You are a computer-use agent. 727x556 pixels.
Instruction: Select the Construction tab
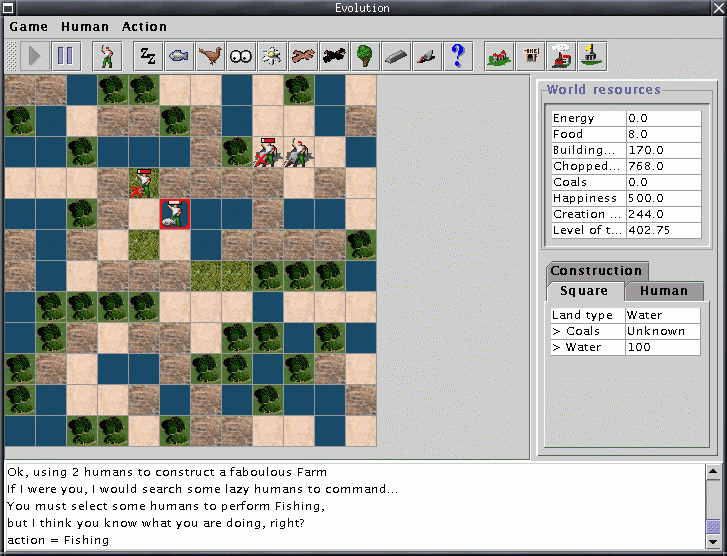point(596,271)
